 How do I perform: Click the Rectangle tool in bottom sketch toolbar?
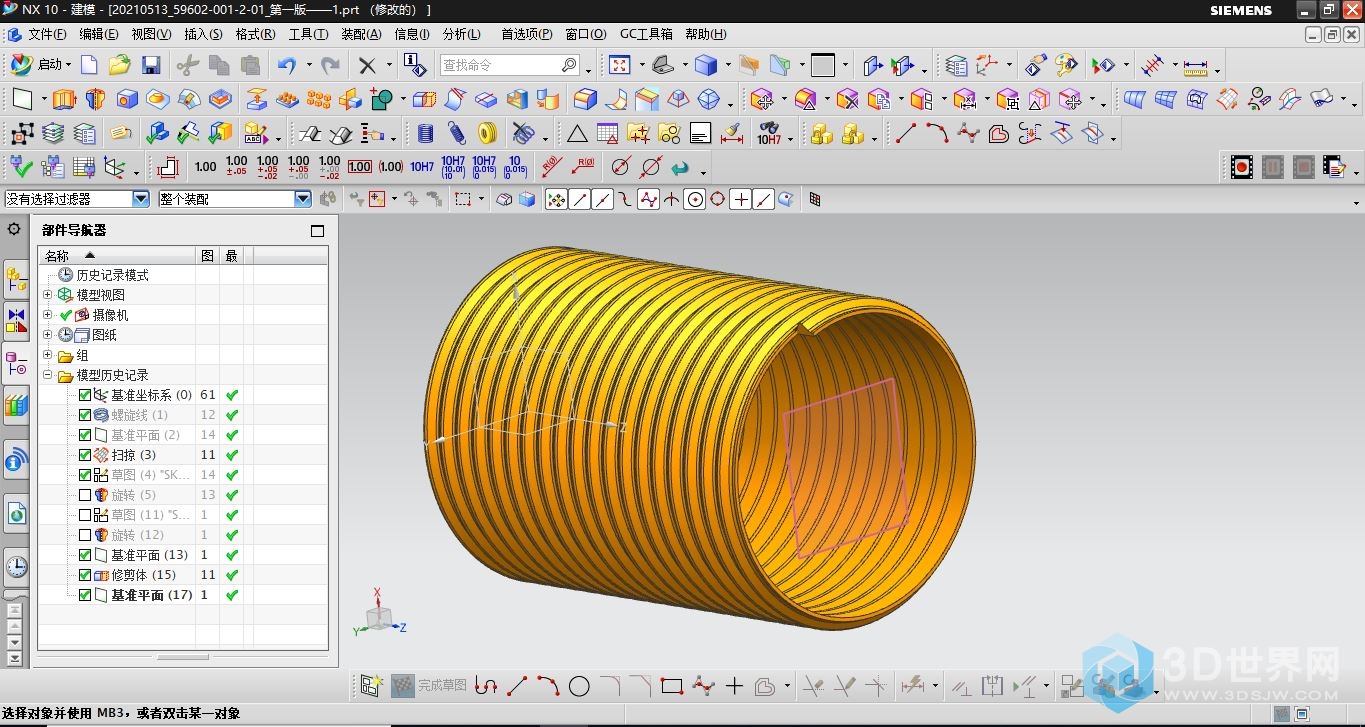(x=672, y=687)
